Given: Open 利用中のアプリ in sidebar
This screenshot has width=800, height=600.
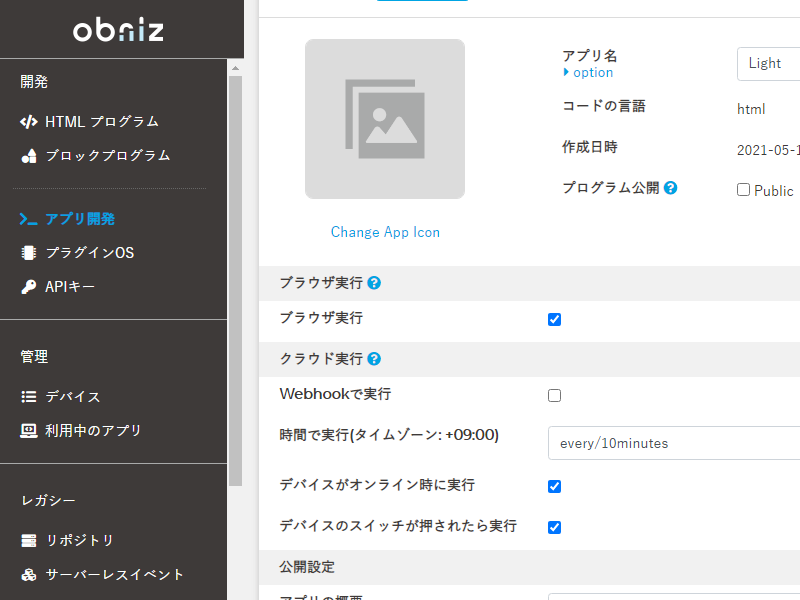Looking at the screenshot, I should pos(93,431).
